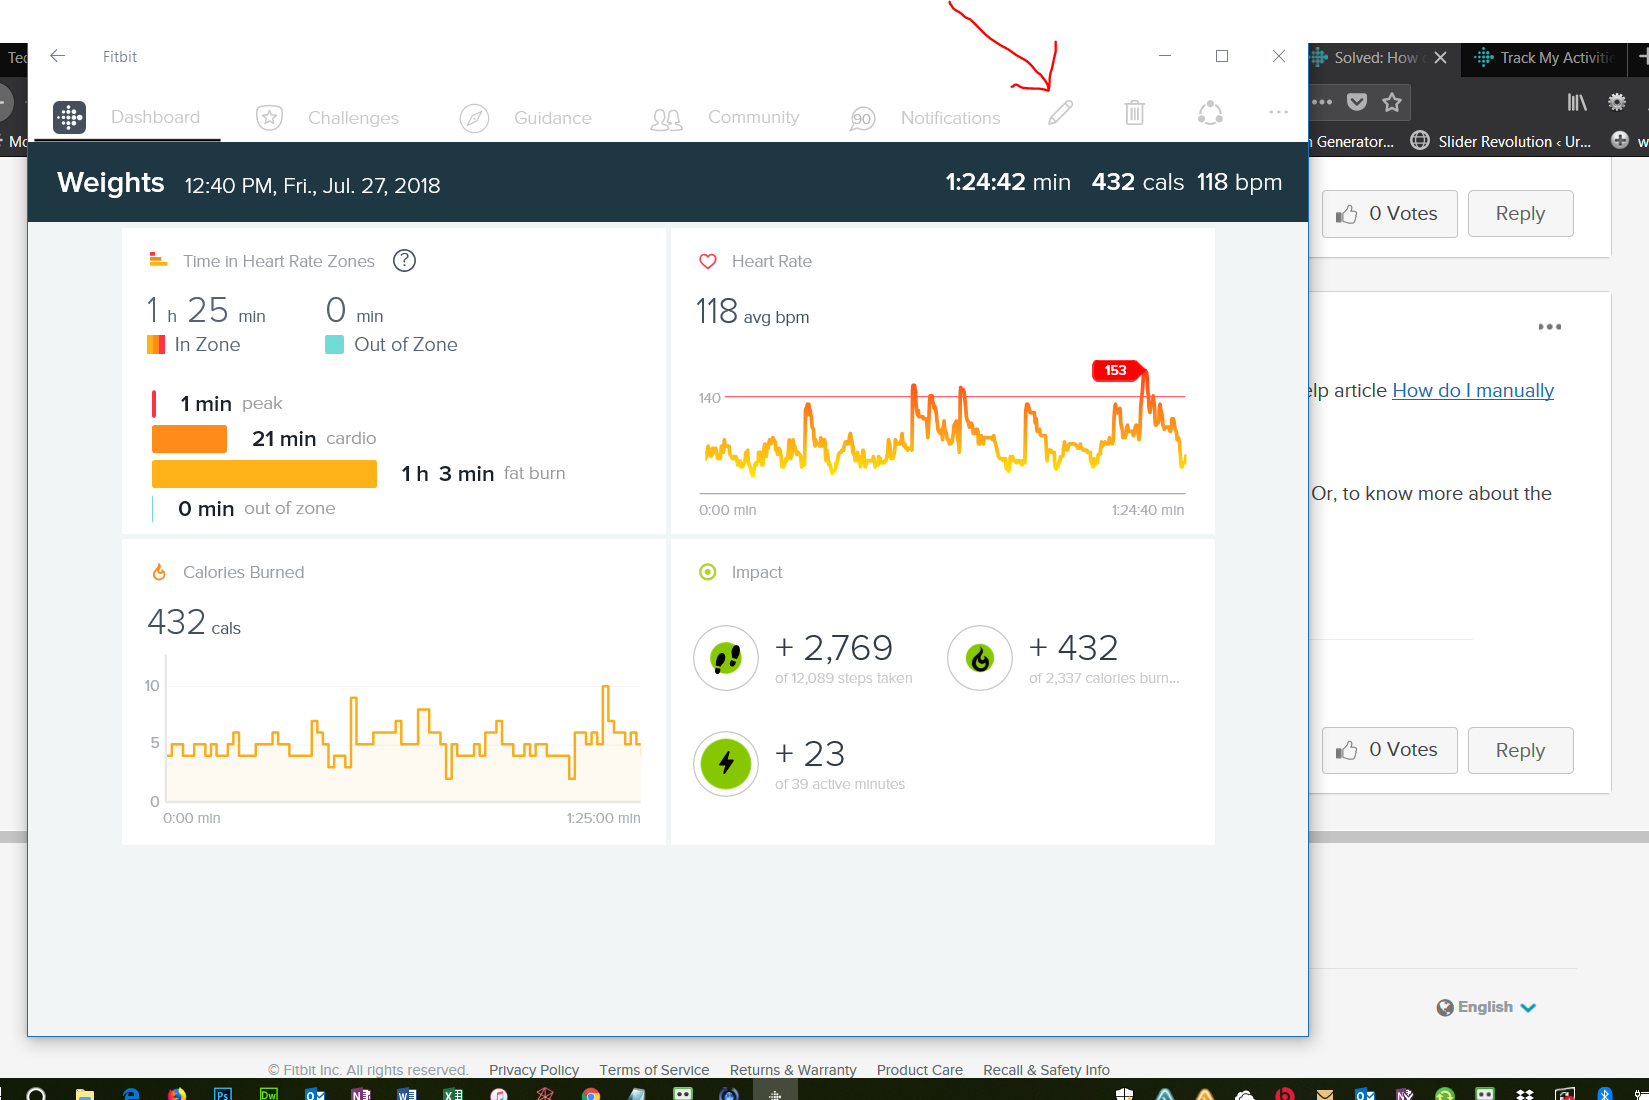Click the Fitbit Dashboard logo icon

click(69, 117)
